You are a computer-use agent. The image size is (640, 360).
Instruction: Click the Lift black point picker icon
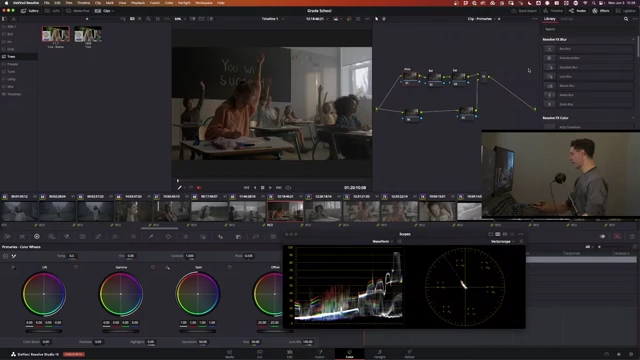point(13,267)
